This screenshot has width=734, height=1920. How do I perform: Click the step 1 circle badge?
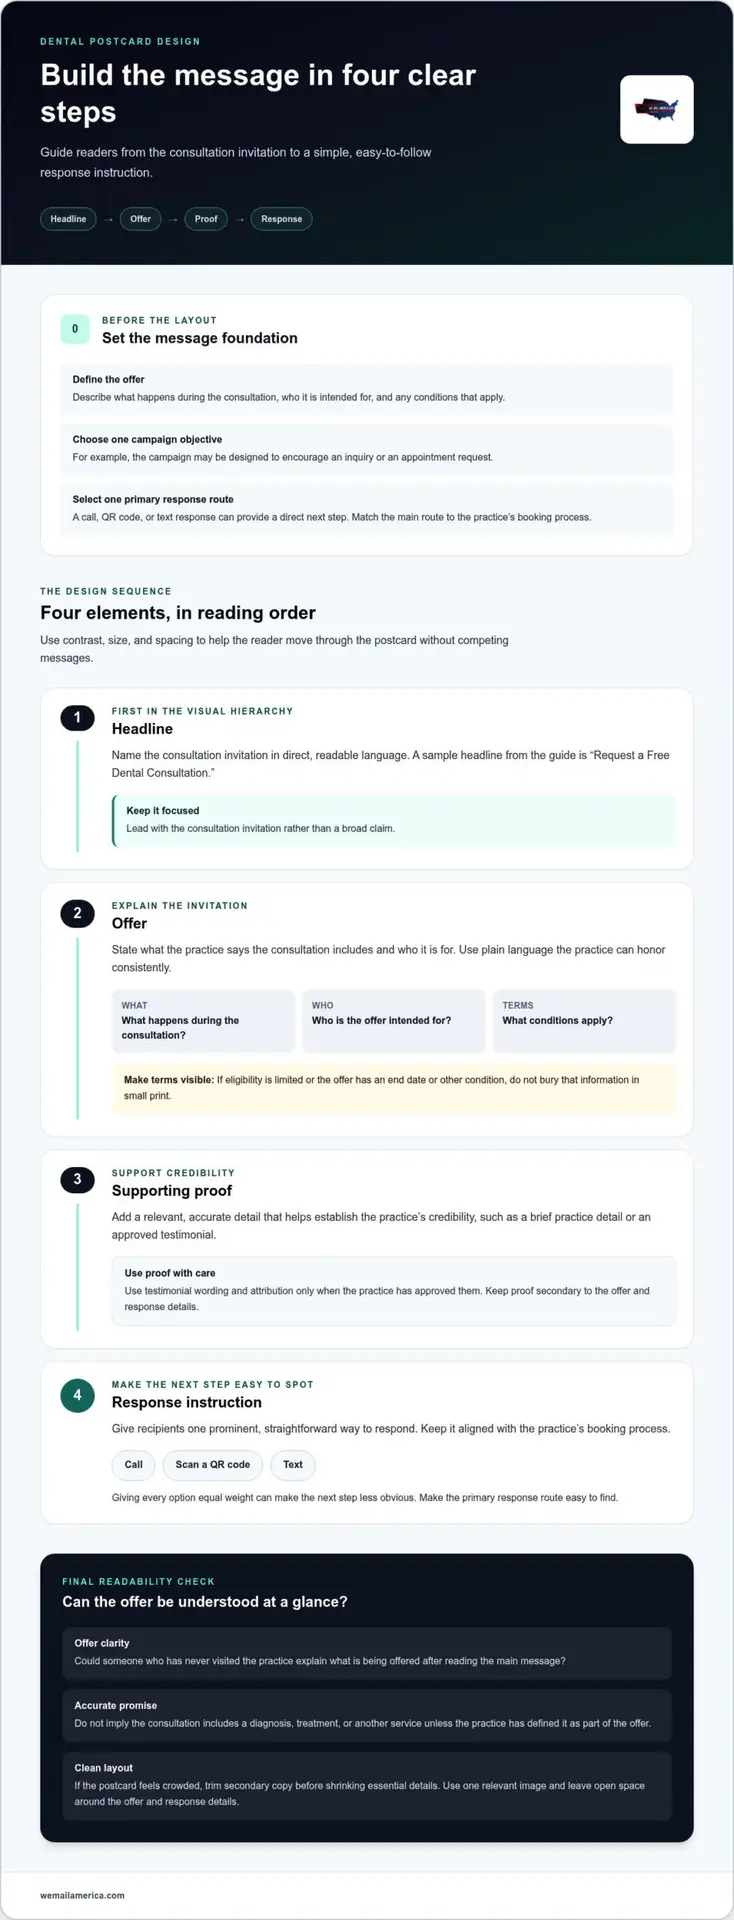[77, 718]
